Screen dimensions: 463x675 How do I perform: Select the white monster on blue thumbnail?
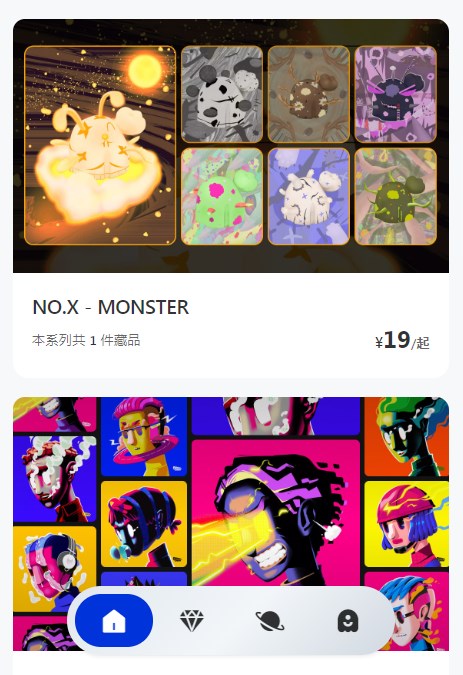(x=309, y=196)
